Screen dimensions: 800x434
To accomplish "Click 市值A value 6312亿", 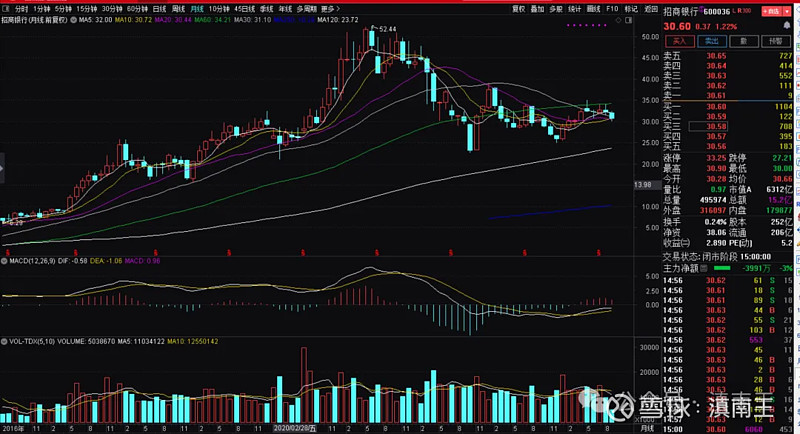I will tap(779, 189).
